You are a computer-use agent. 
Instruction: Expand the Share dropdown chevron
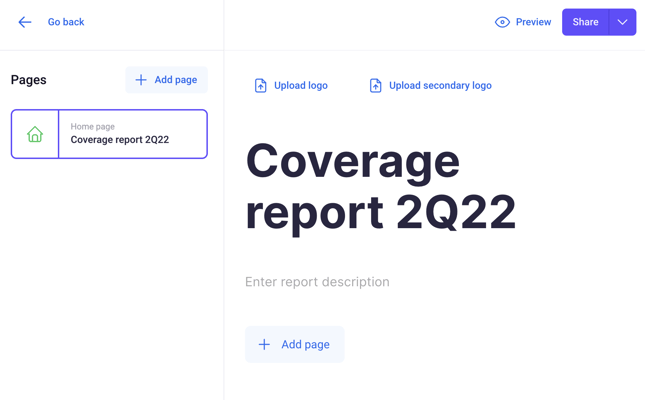[622, 22]
